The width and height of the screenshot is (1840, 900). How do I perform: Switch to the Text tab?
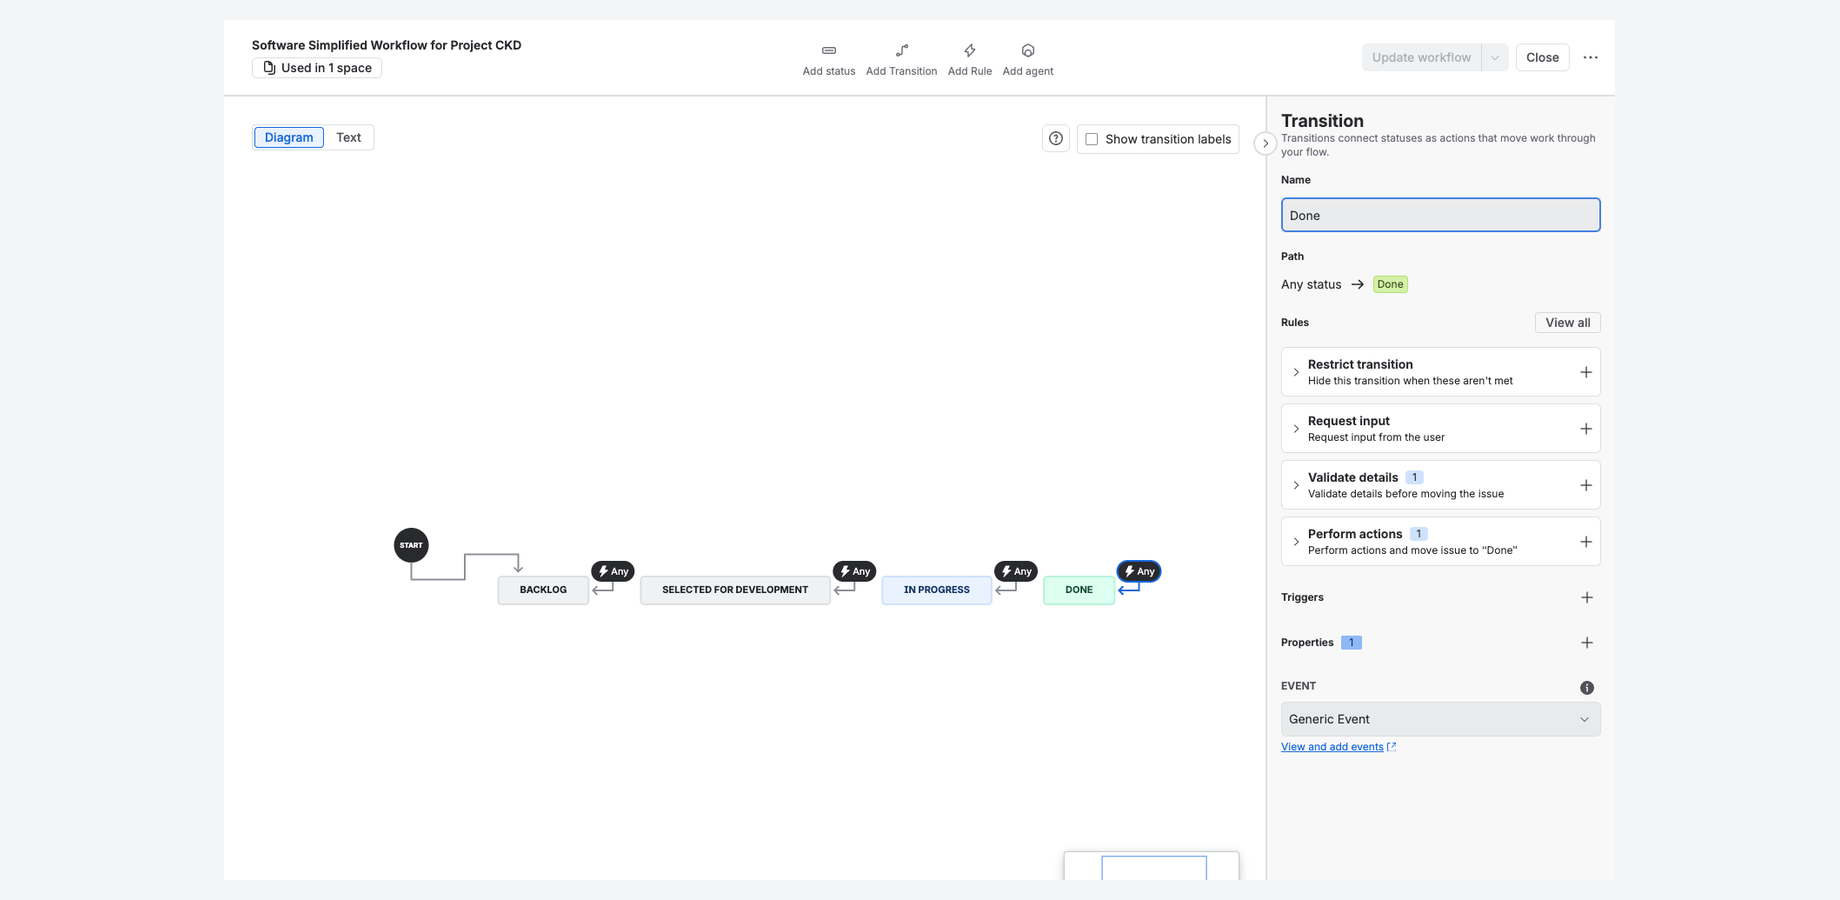pos(349,137)
